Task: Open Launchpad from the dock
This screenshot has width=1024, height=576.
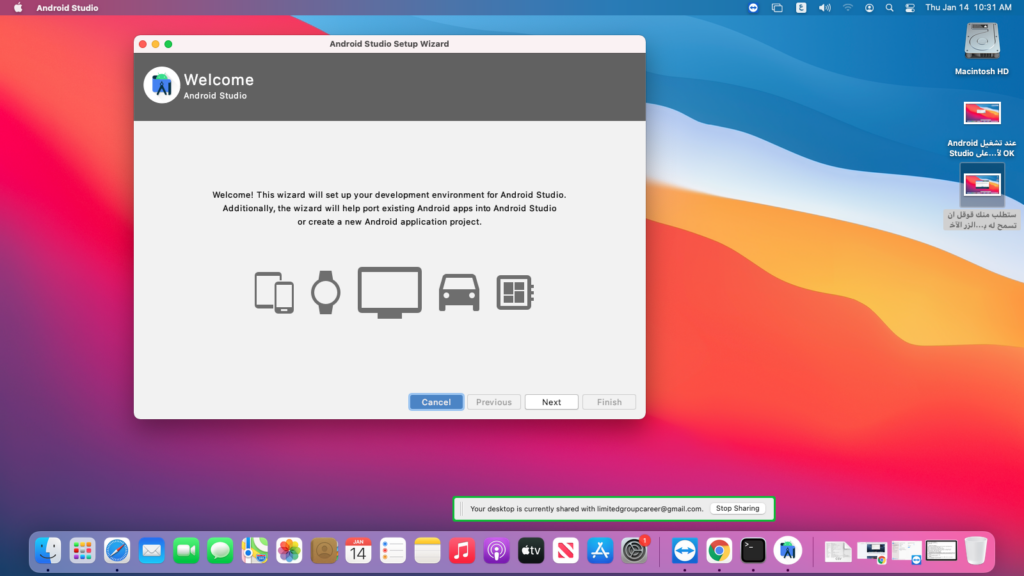Action: tap(82, 551)
